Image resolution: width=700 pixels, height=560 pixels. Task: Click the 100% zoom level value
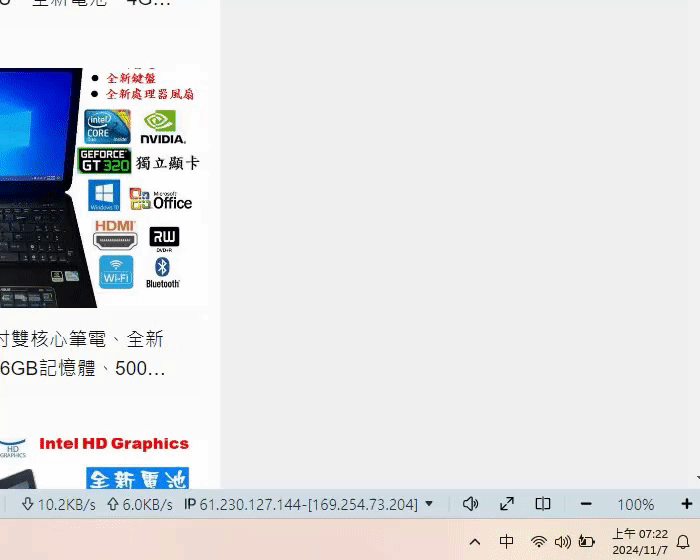point(636,505)
